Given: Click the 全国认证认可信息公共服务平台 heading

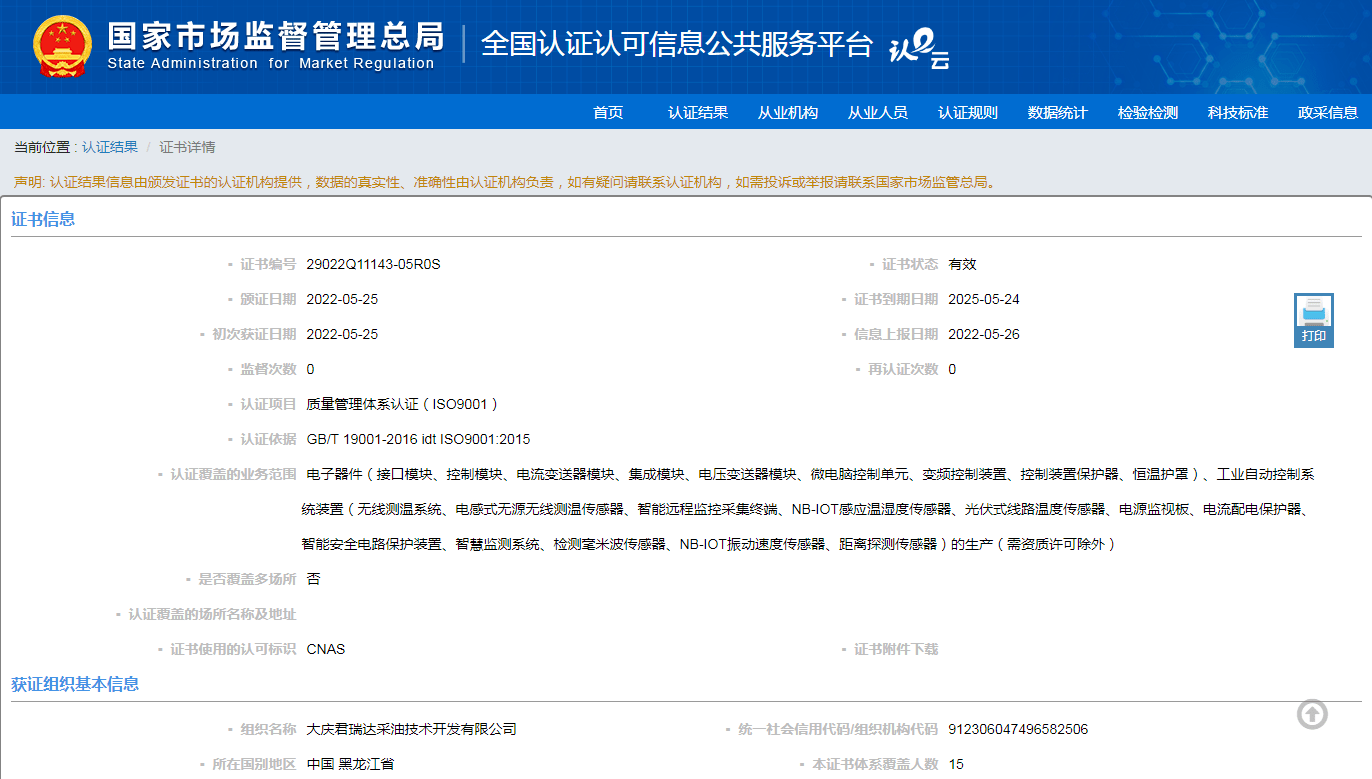Looking at the screenshot, I should click(x=677, y=45).
